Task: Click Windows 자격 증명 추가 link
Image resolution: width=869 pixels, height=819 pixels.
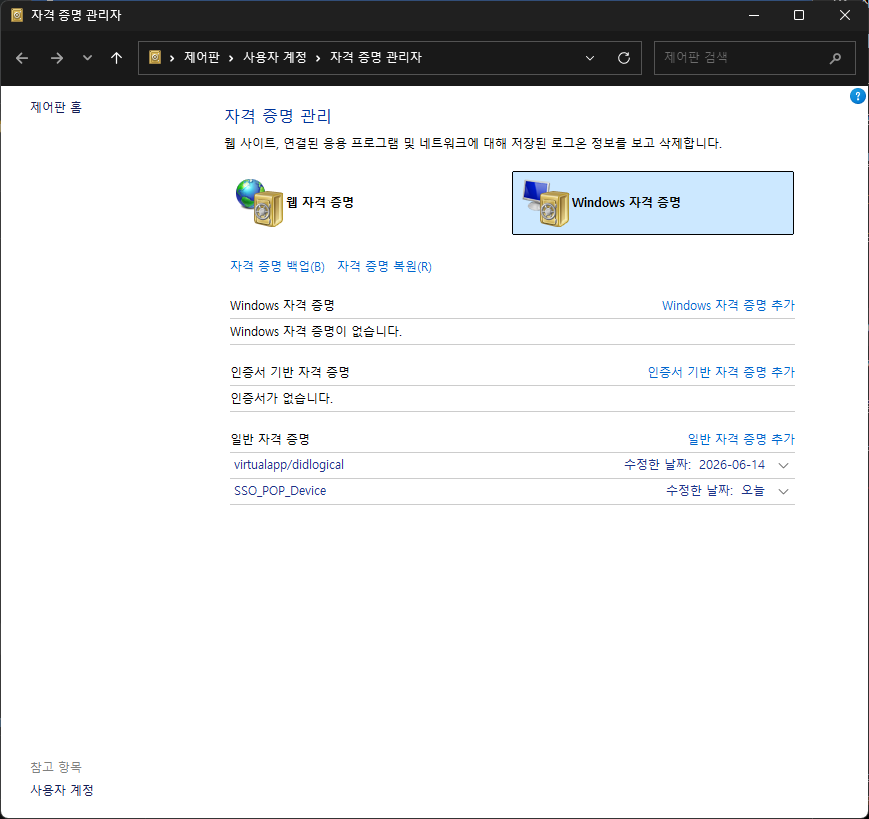Action: point(728,305)
